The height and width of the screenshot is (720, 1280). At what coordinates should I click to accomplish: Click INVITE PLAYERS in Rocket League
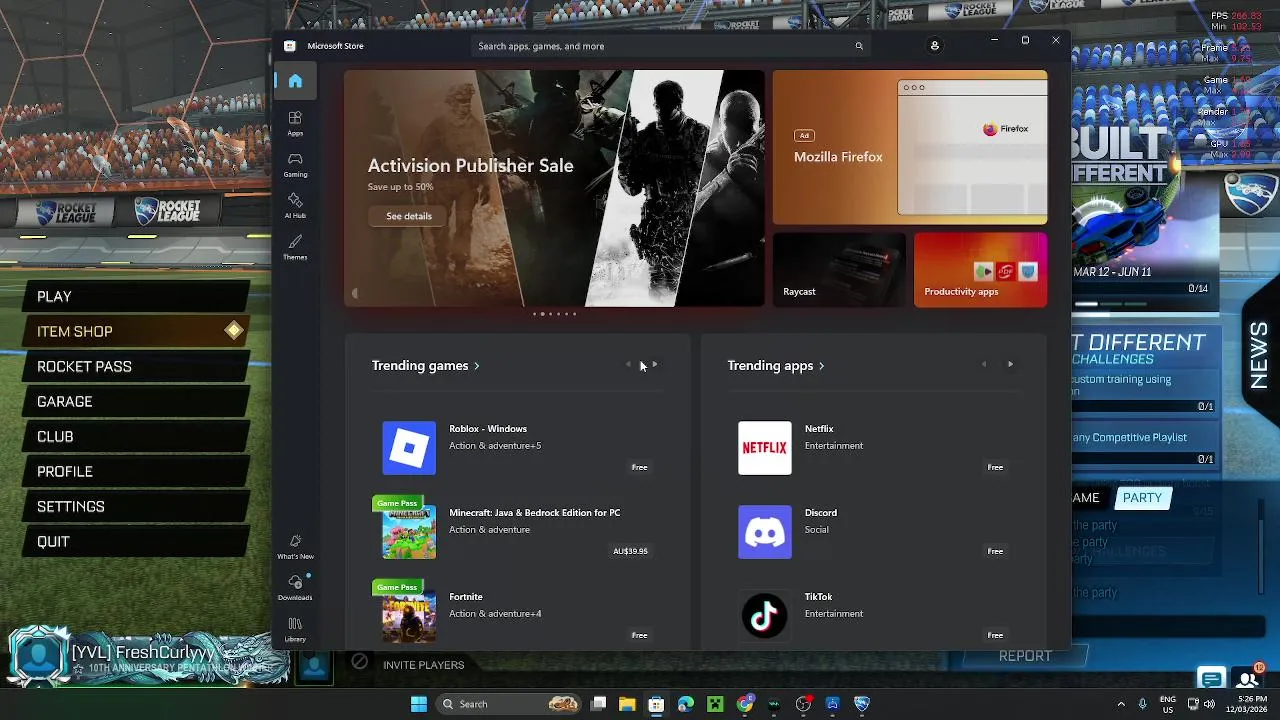(x=424, y=665)
